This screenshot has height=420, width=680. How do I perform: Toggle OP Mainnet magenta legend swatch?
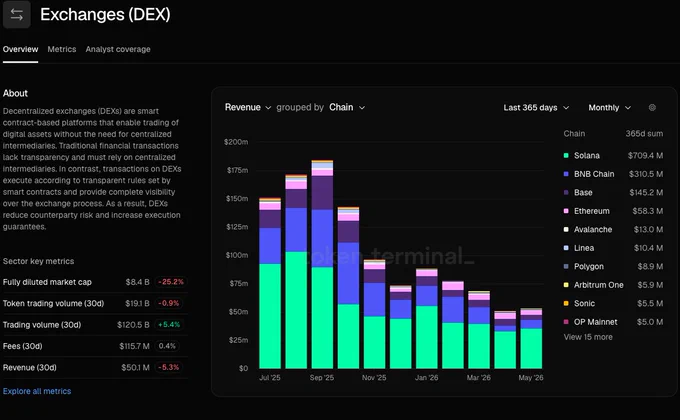point(566,322)
